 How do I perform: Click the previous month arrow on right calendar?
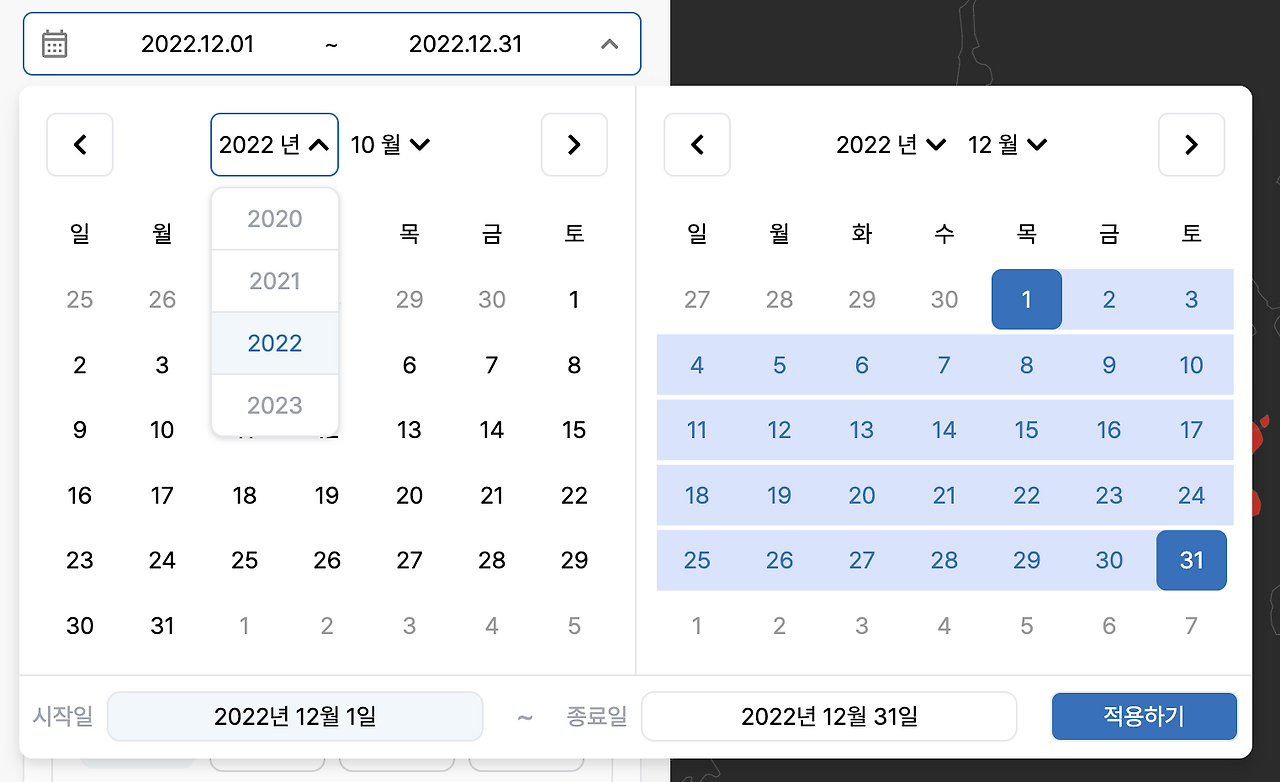pos(697,144)
